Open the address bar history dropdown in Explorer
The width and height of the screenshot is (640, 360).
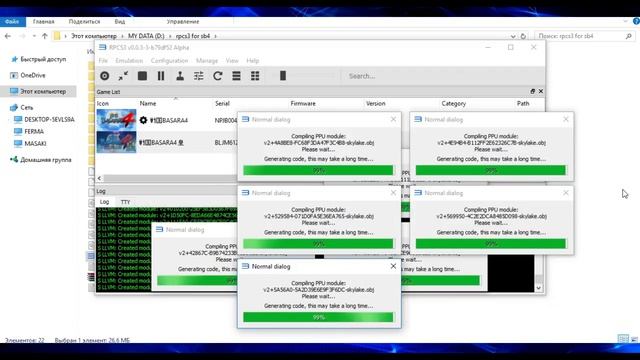click(513, 36)
